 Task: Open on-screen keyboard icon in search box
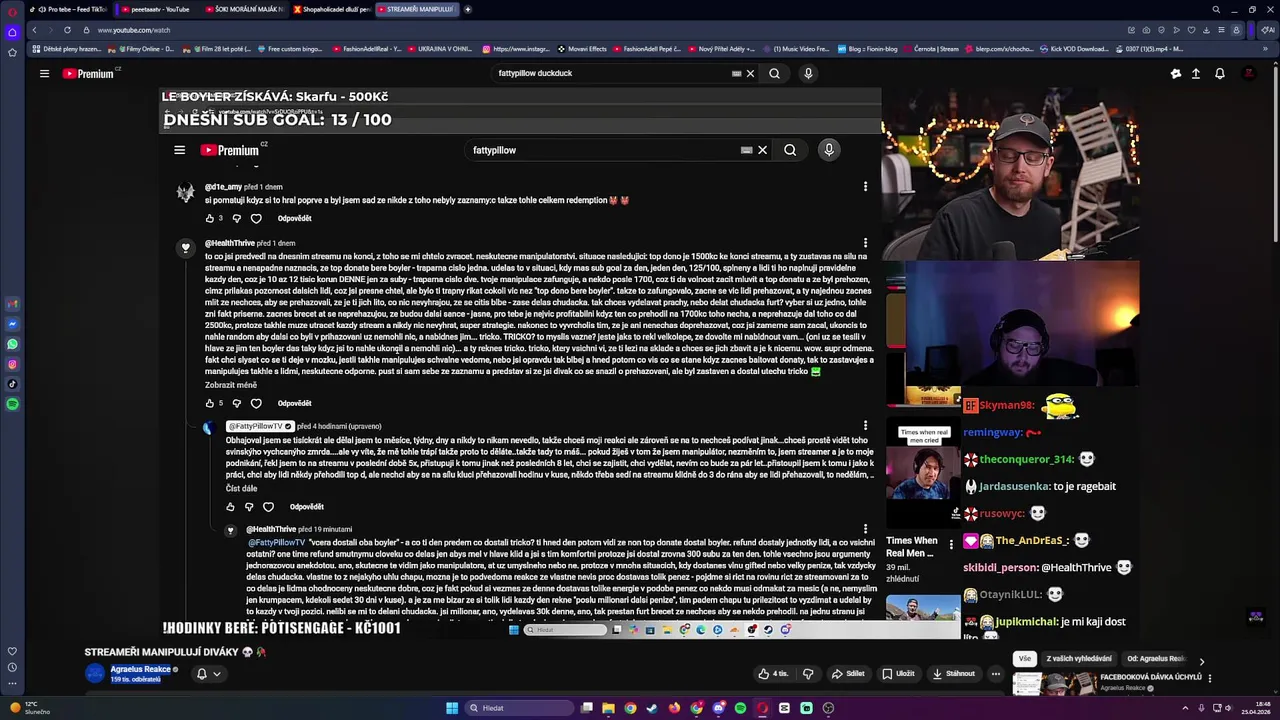click(737, 73)
